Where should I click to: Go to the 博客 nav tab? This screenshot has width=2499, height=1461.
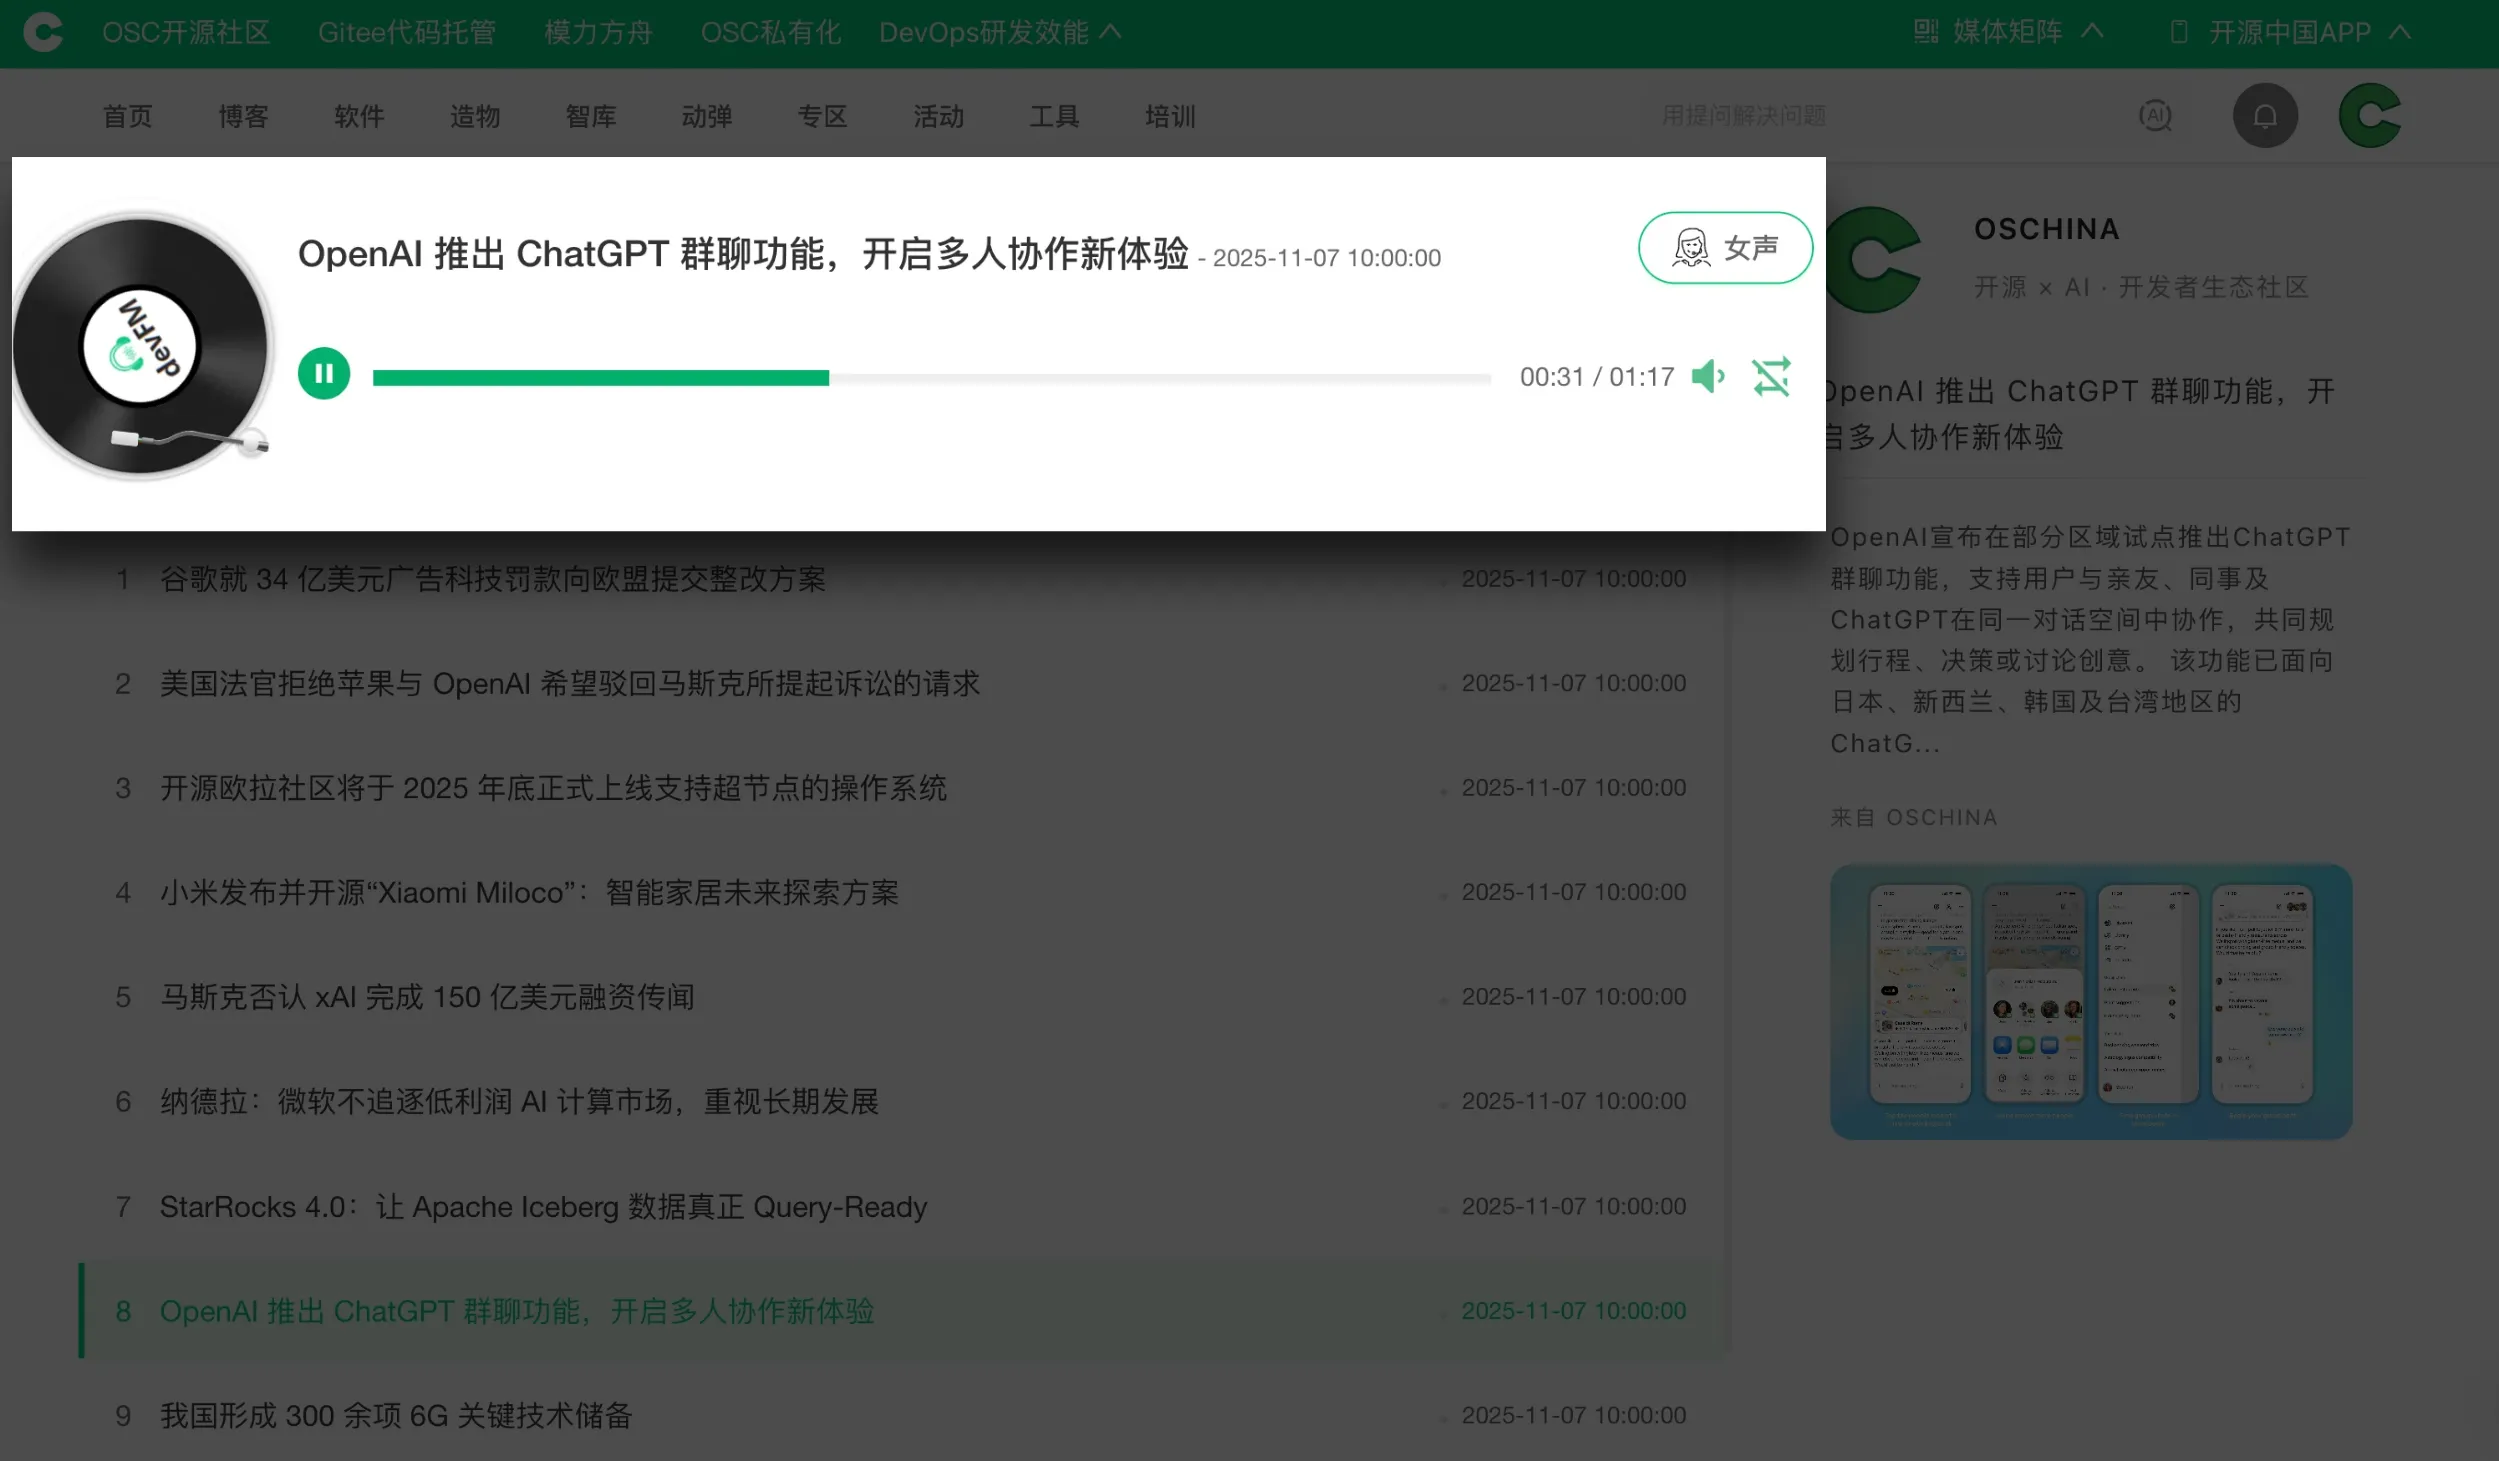243,116
